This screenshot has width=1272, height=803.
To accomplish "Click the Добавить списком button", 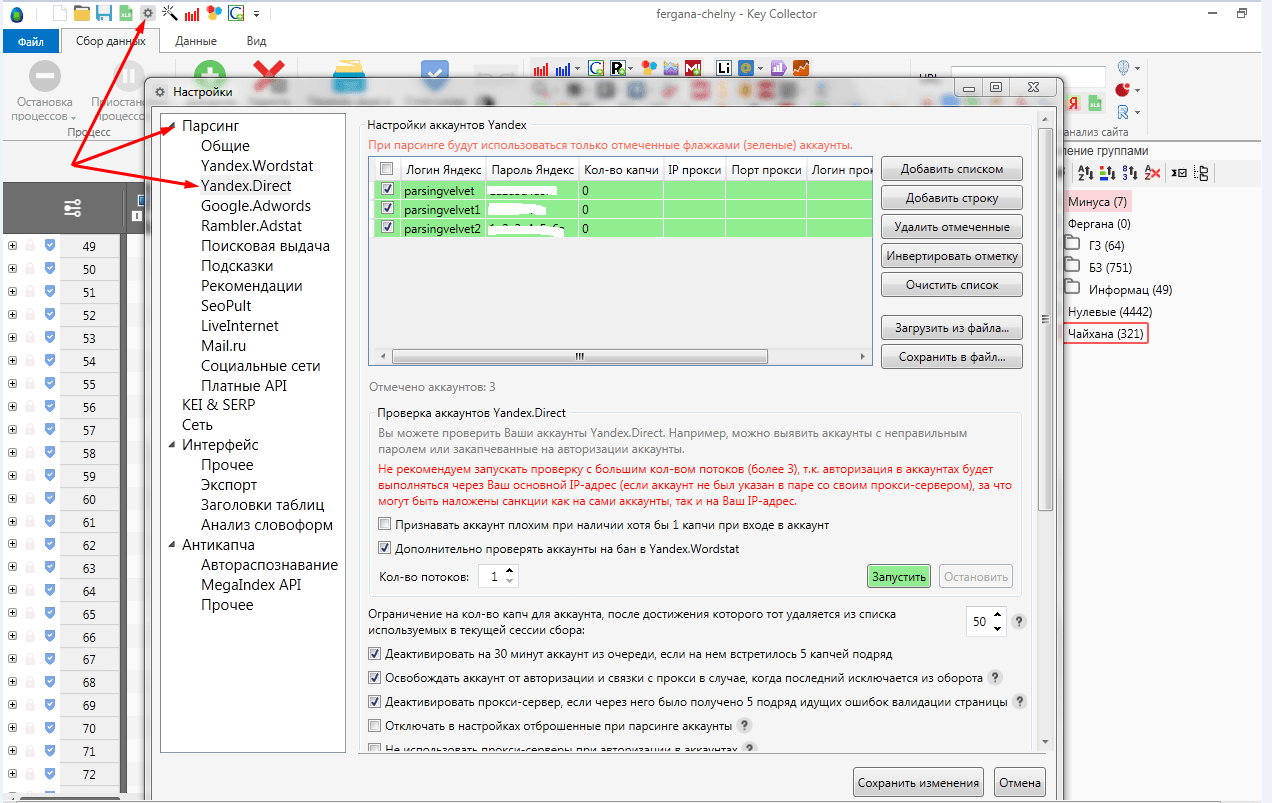I will (951, 168).
